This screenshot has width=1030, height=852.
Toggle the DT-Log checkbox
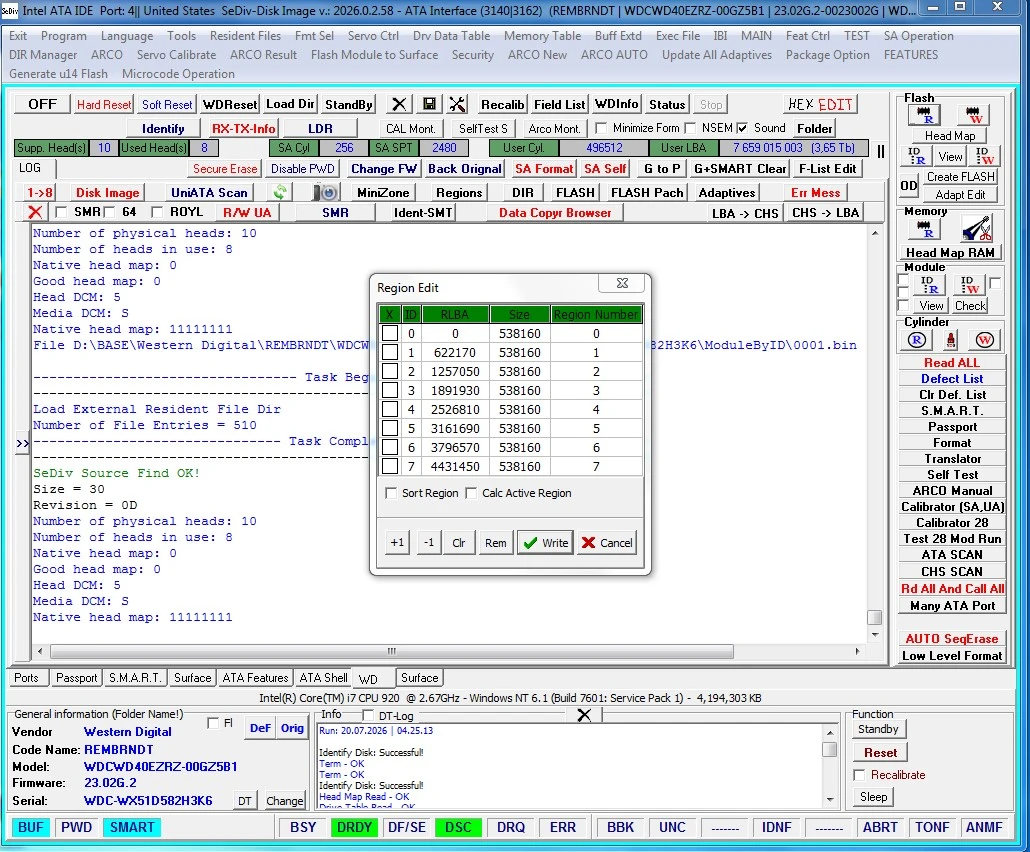point(368,715)
